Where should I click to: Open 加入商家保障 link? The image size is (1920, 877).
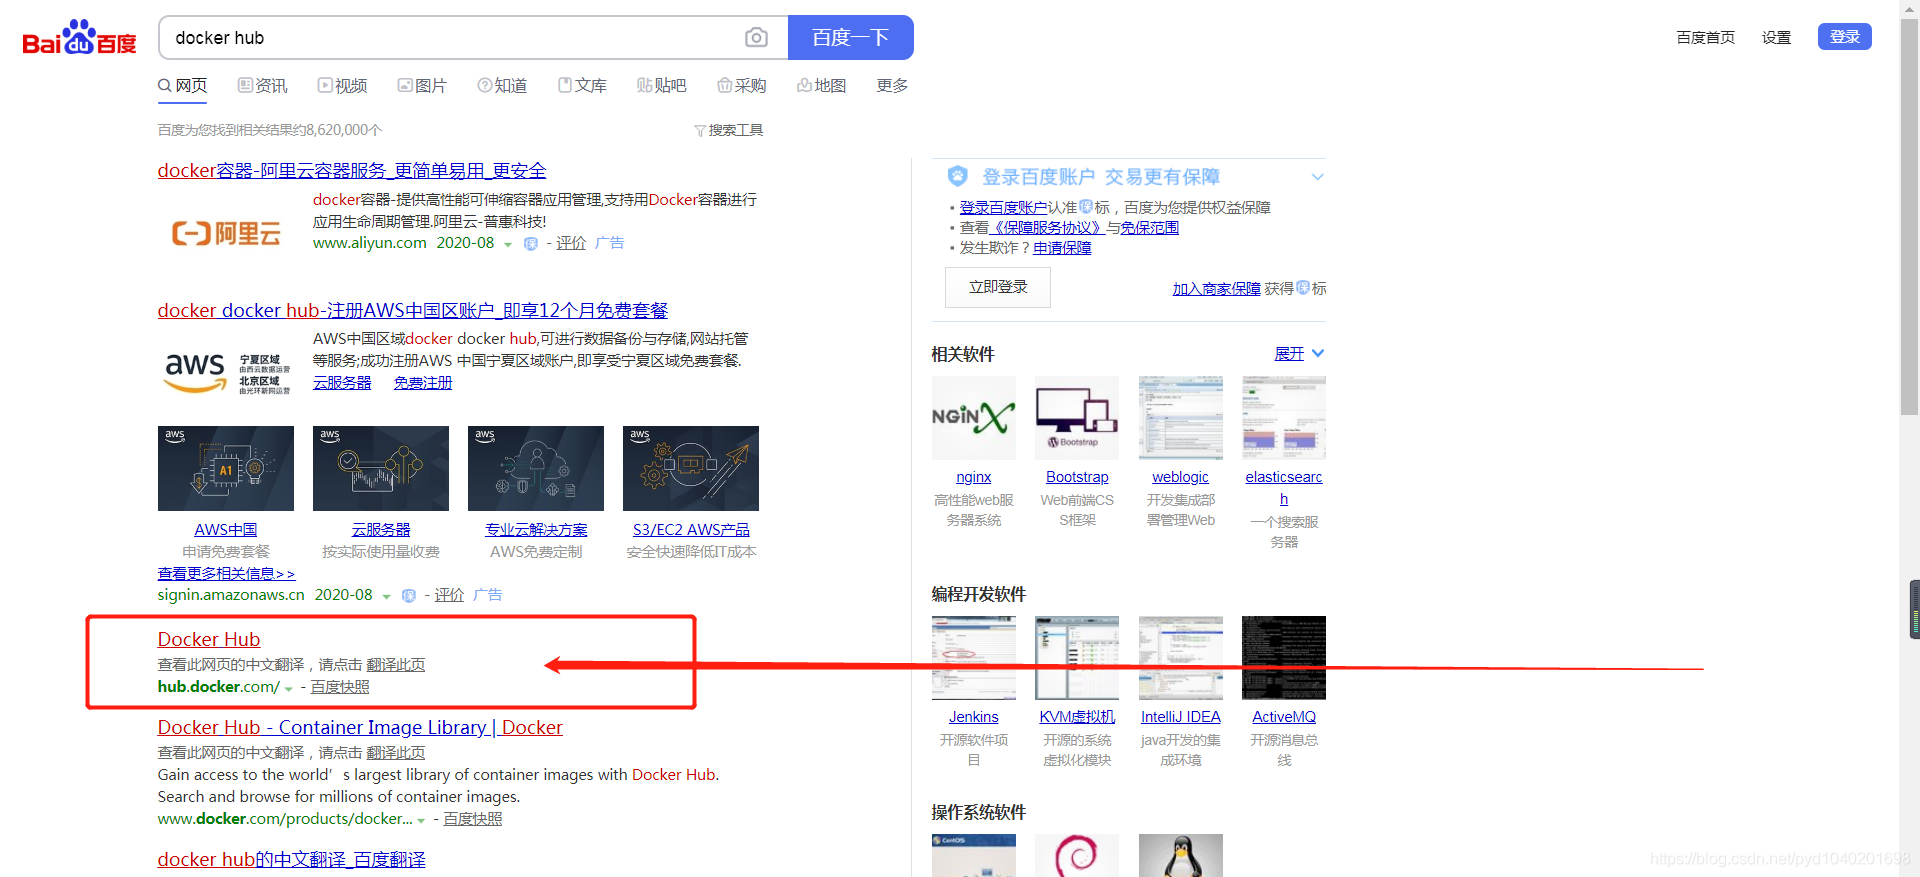coord(1217,288)
